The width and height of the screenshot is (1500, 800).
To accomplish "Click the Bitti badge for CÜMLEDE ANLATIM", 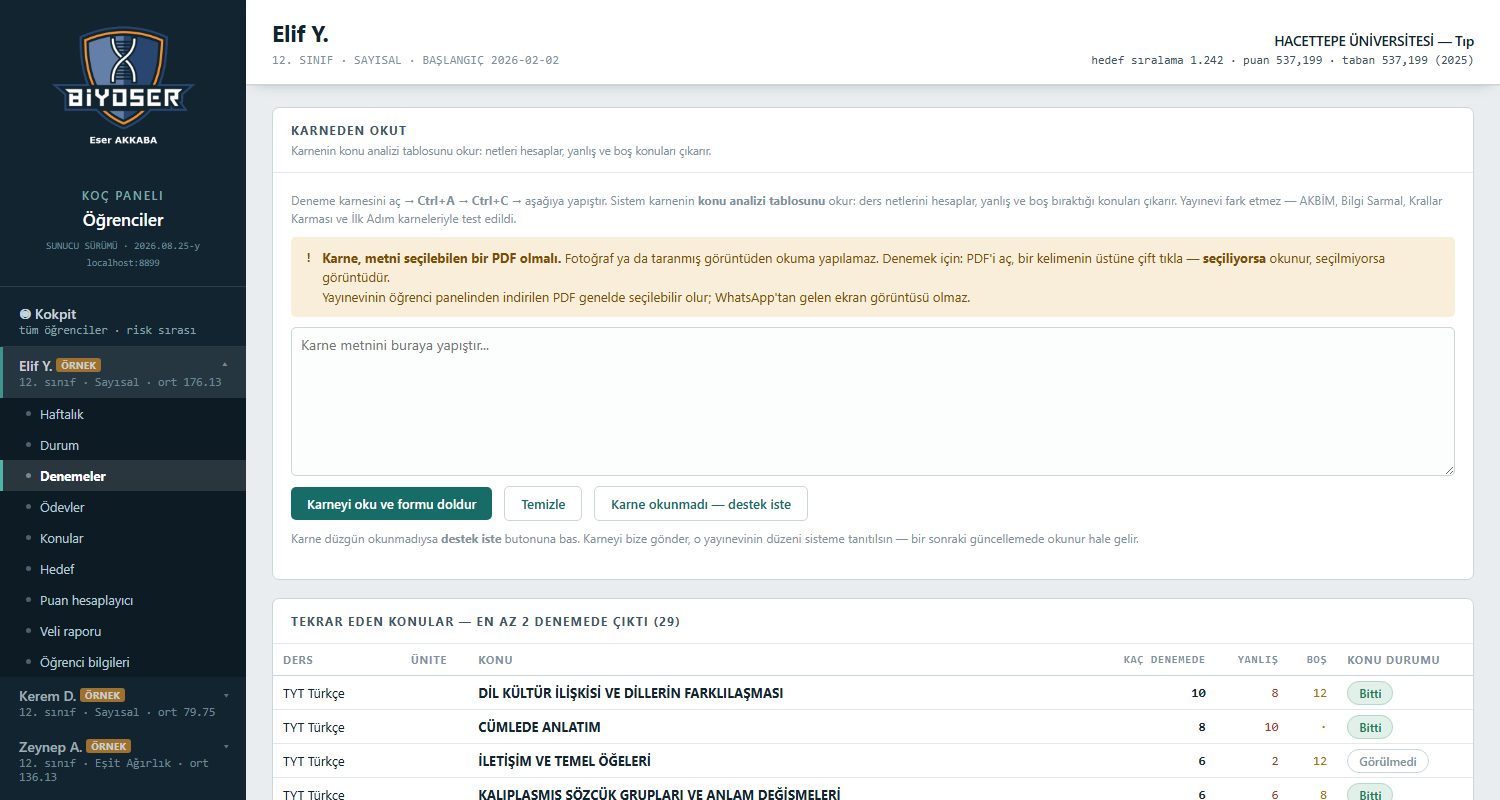I will coord(1370,727).
